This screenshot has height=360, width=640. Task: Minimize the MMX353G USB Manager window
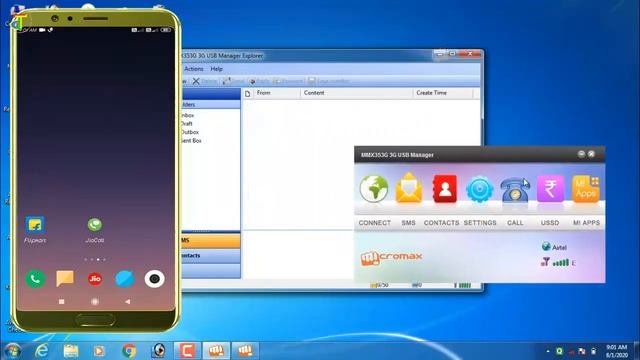581,154
